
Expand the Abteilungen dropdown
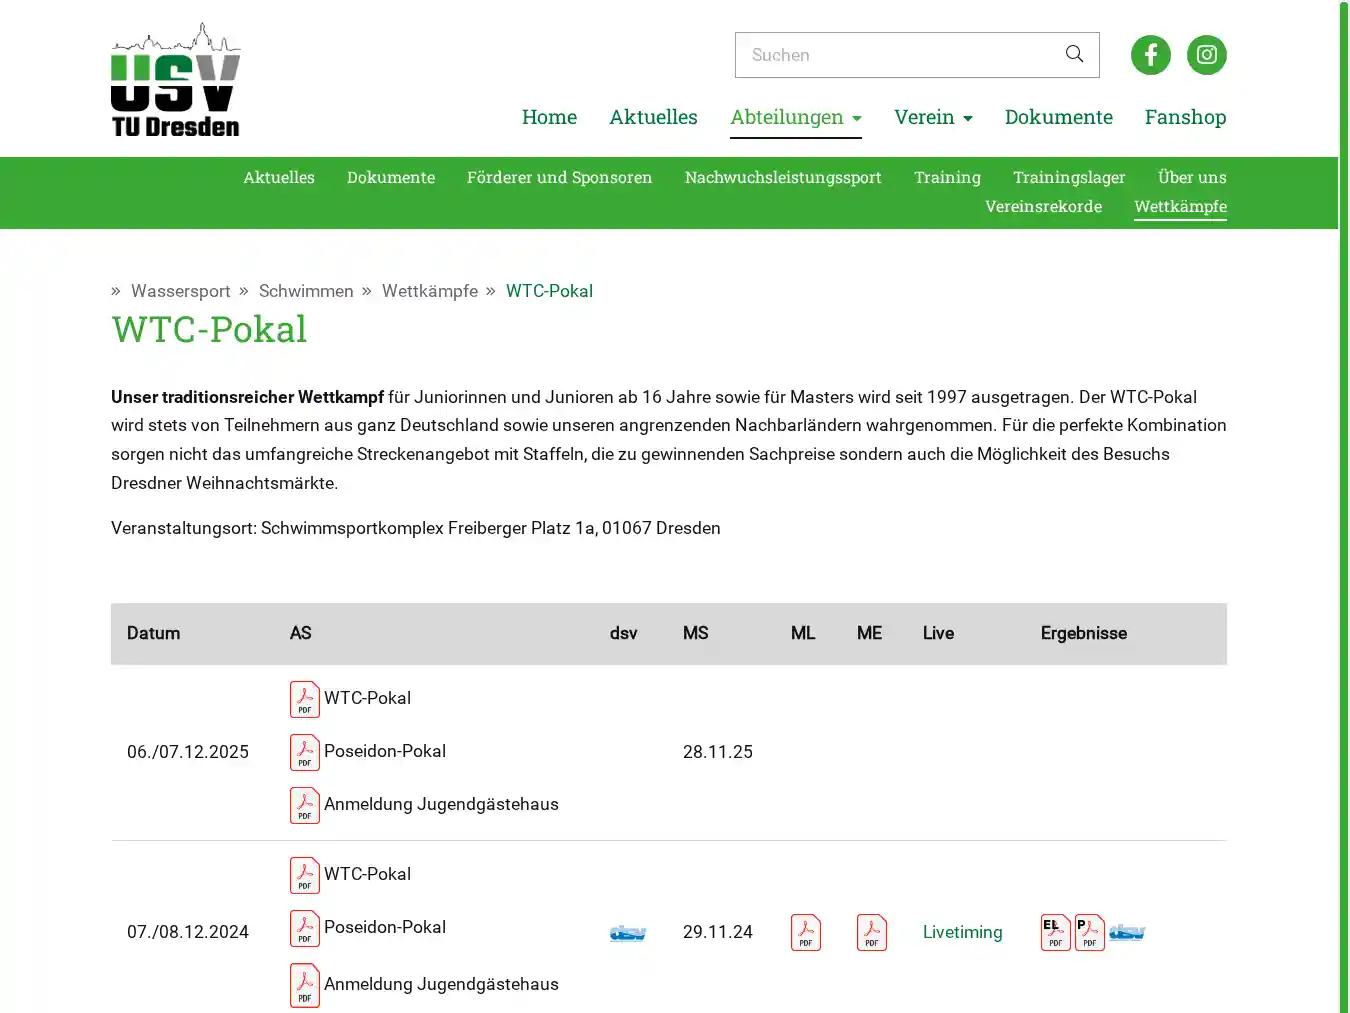click(x=795, y=117)
